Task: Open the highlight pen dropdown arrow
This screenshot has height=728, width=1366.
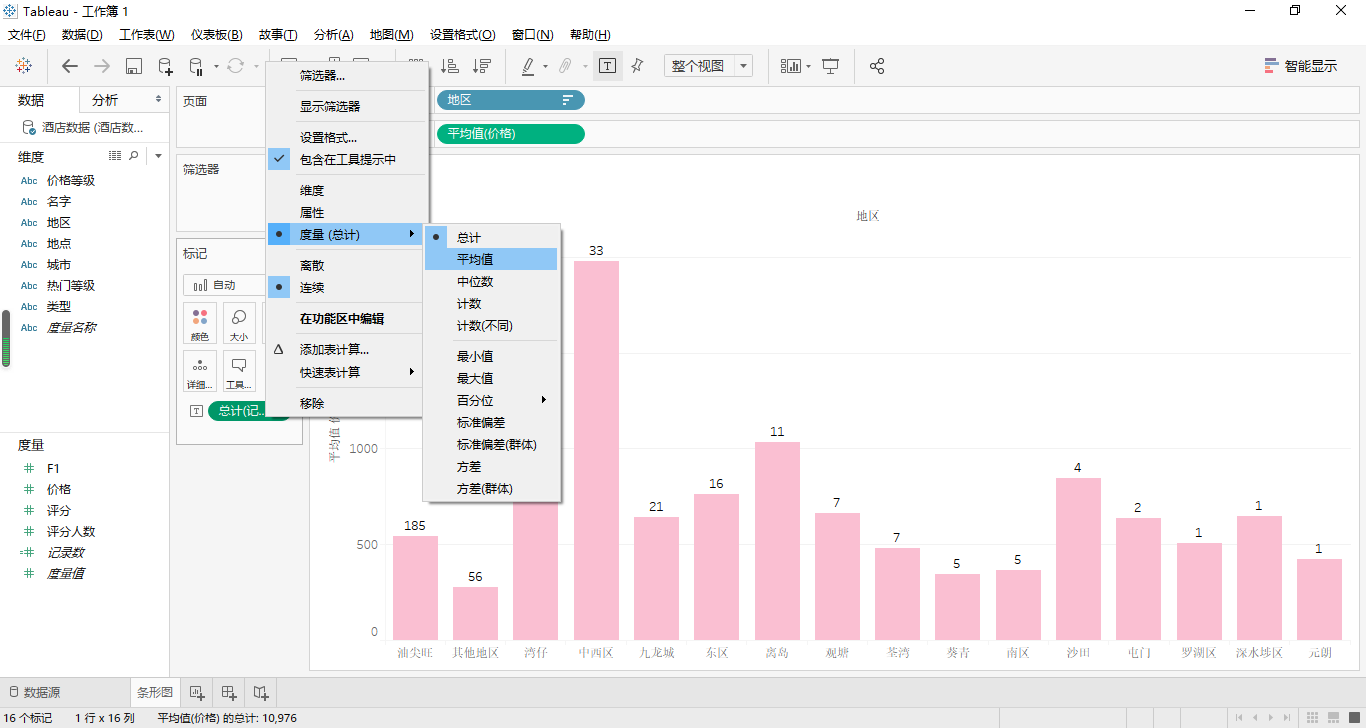Action: (545, 67)
